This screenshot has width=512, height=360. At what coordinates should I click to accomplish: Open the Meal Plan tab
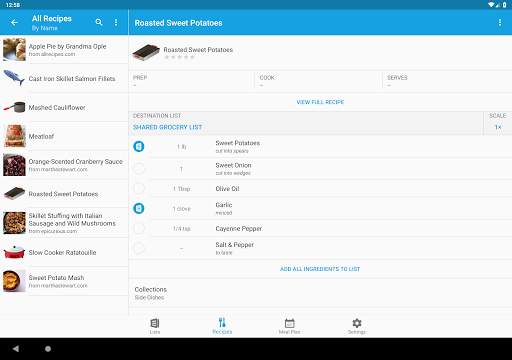[289, 326]
